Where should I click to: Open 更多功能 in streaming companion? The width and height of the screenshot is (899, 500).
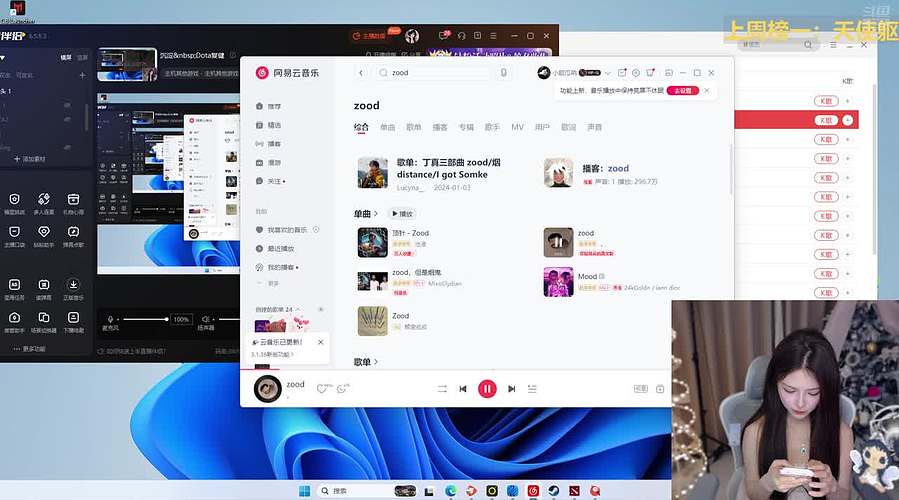[30, 349]
